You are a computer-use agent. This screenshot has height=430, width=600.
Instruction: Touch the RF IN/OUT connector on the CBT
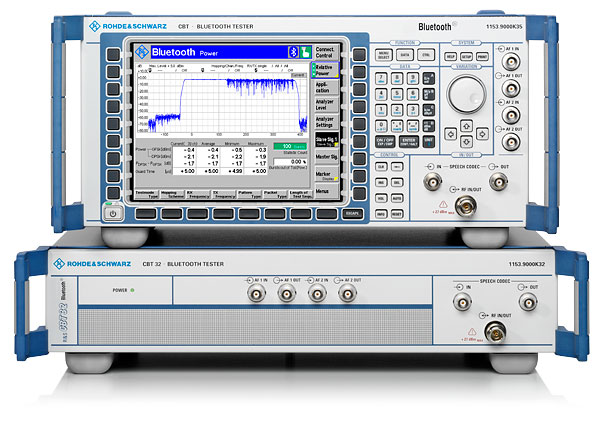pos(466,206)
